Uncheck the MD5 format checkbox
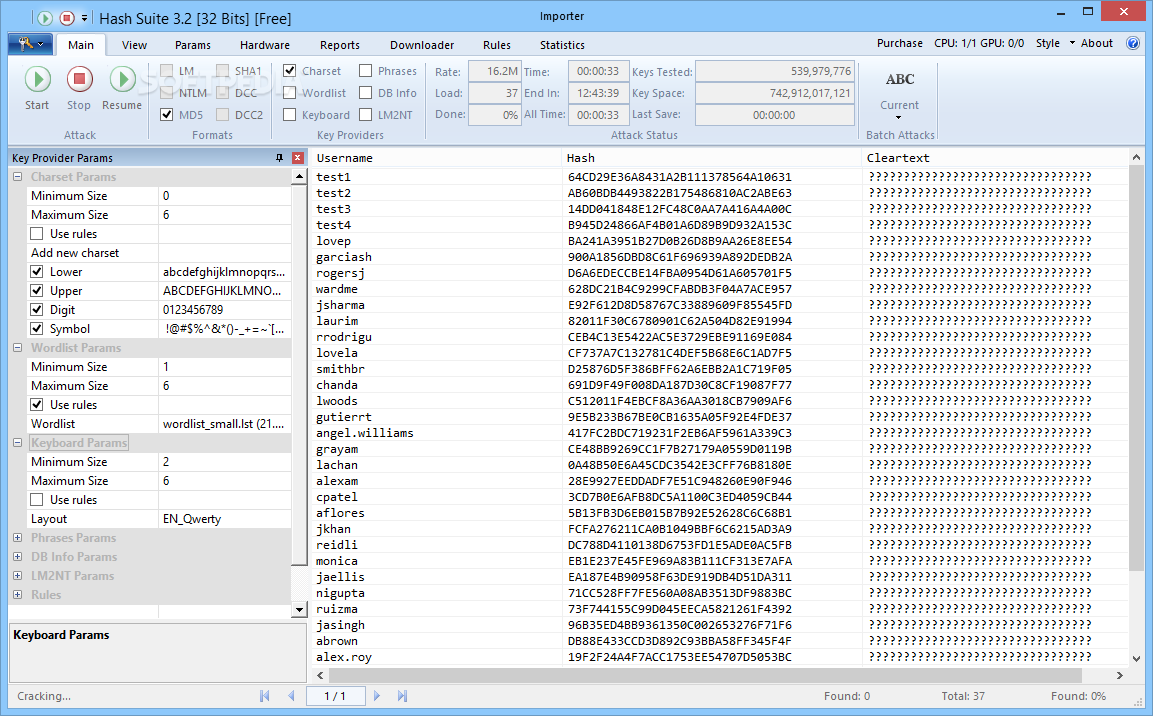This screenshot has width=1153, height=716. tap(167, 115)
